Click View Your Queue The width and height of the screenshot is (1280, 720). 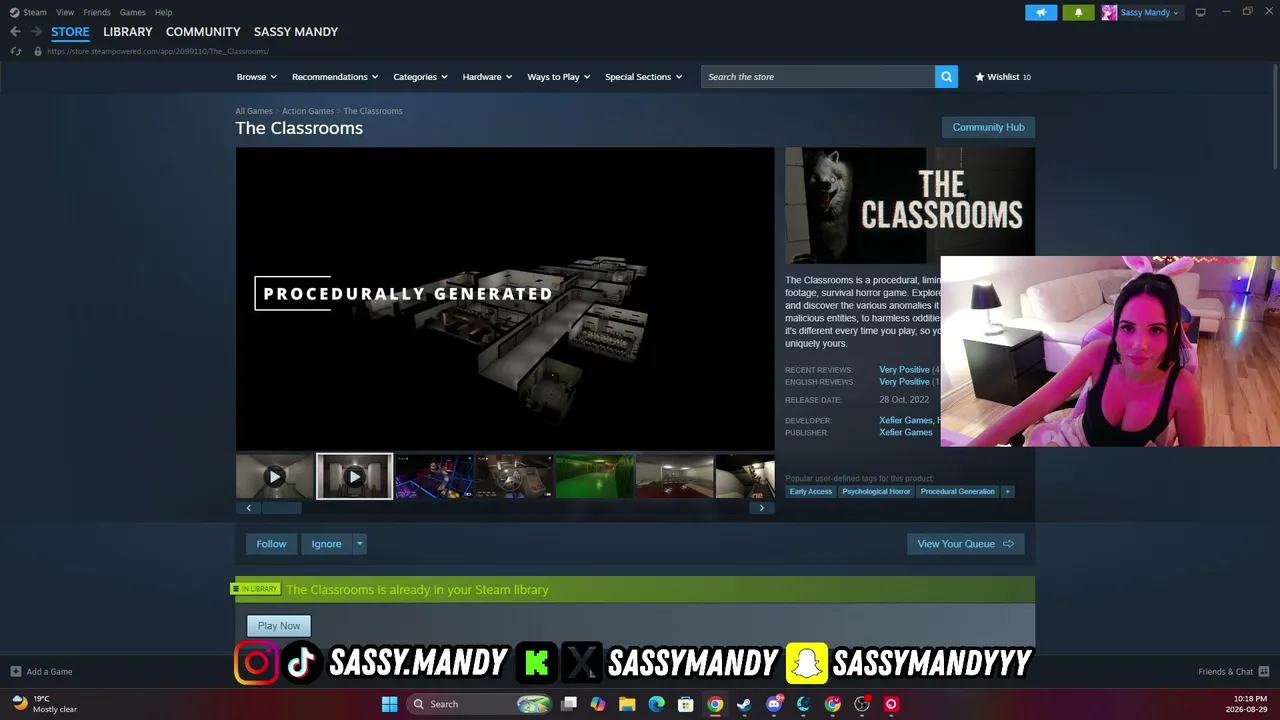pos(965,544)
